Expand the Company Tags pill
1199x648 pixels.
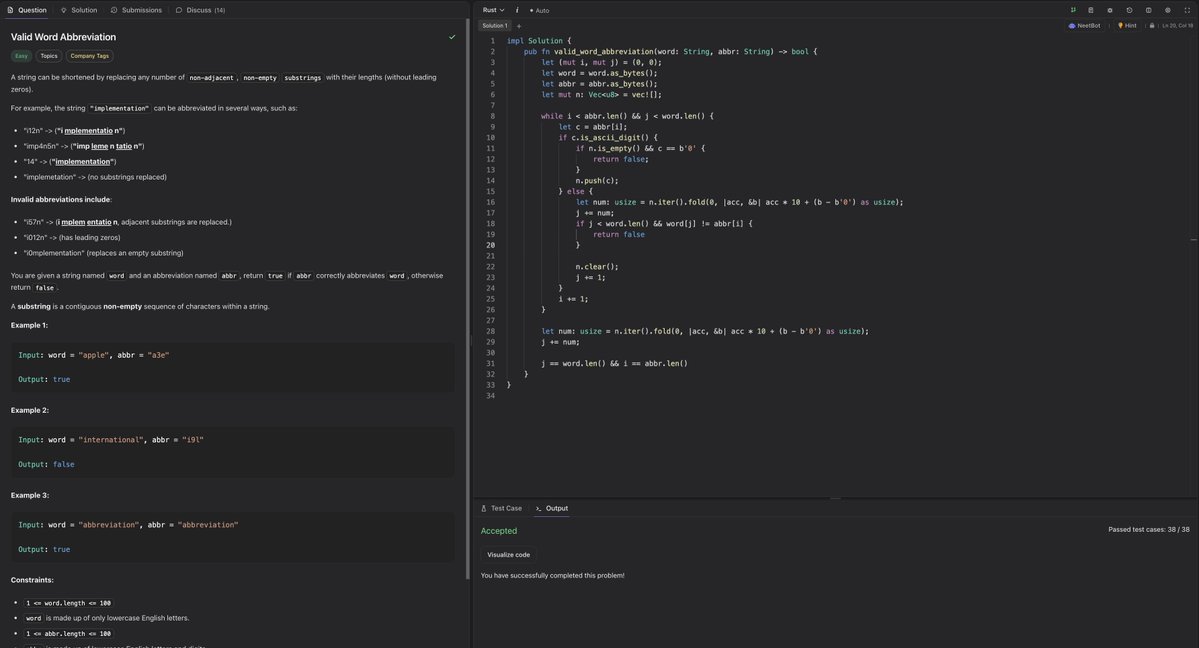[x=89, y=56]
